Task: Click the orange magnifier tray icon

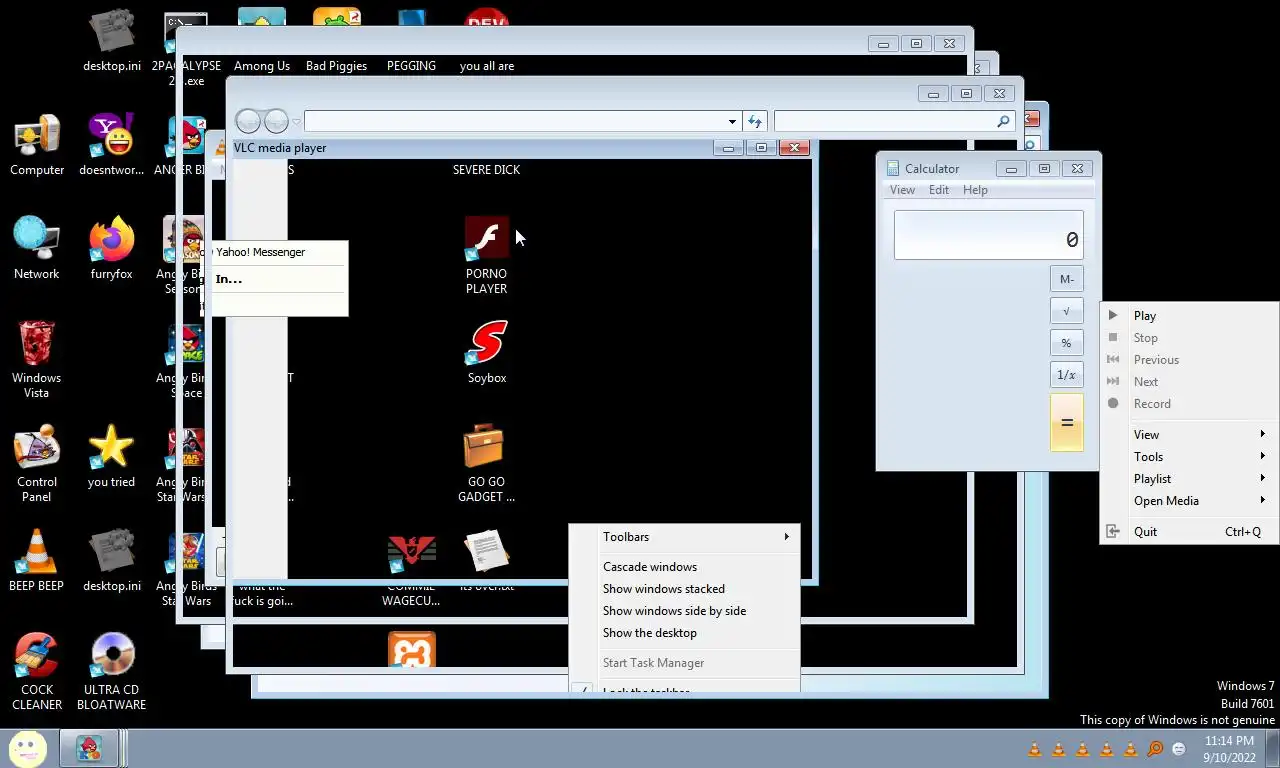Action: pyautogui.click(x=1155, y=749)
